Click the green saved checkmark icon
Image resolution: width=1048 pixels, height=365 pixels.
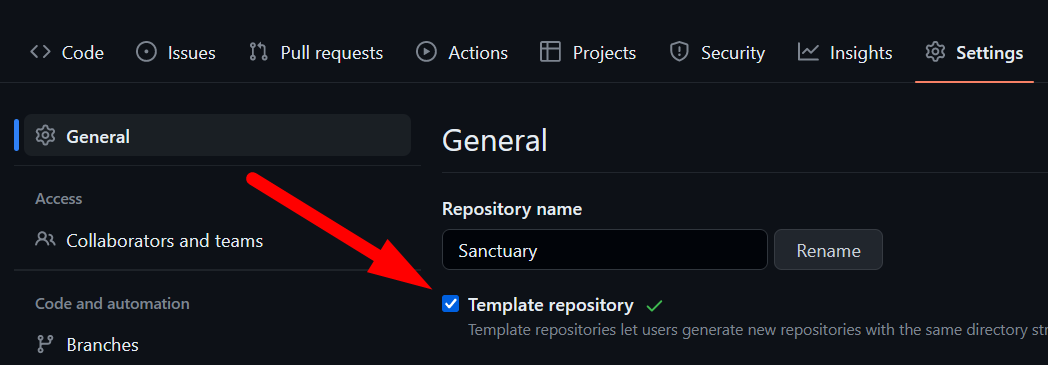[654, 306]
